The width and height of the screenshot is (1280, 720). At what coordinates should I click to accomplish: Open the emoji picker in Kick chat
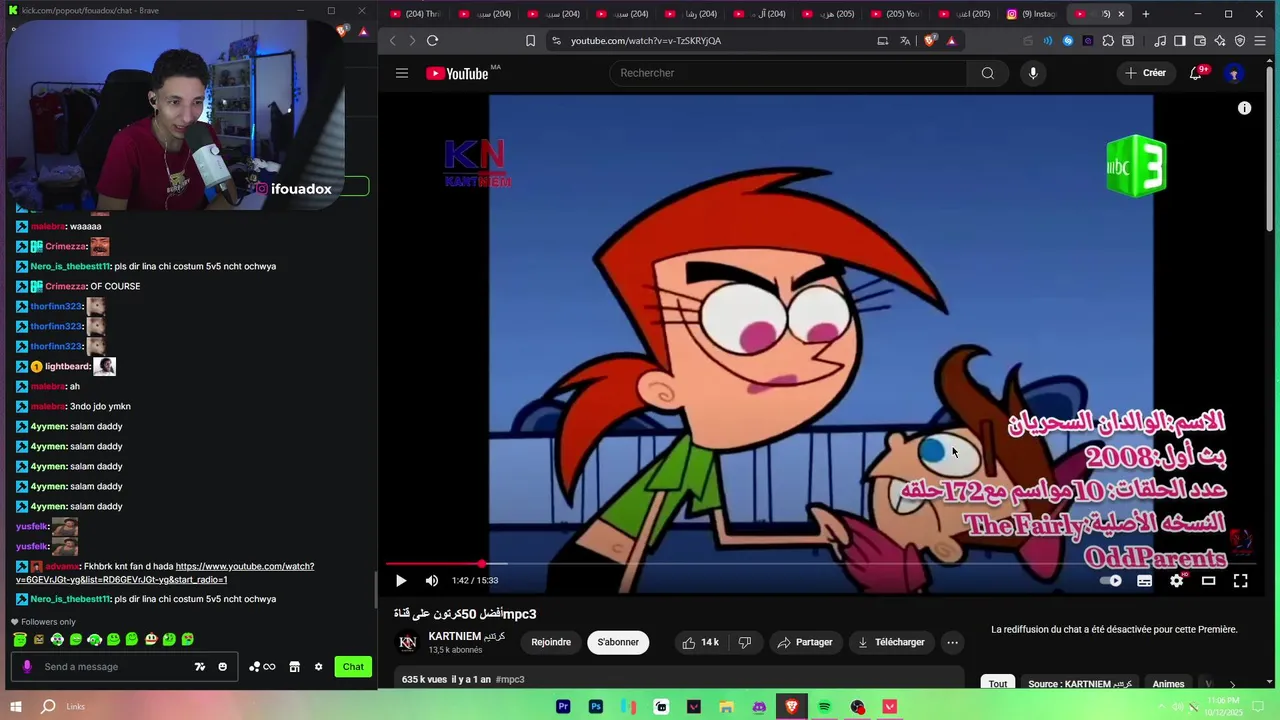(x=222, y=667)
